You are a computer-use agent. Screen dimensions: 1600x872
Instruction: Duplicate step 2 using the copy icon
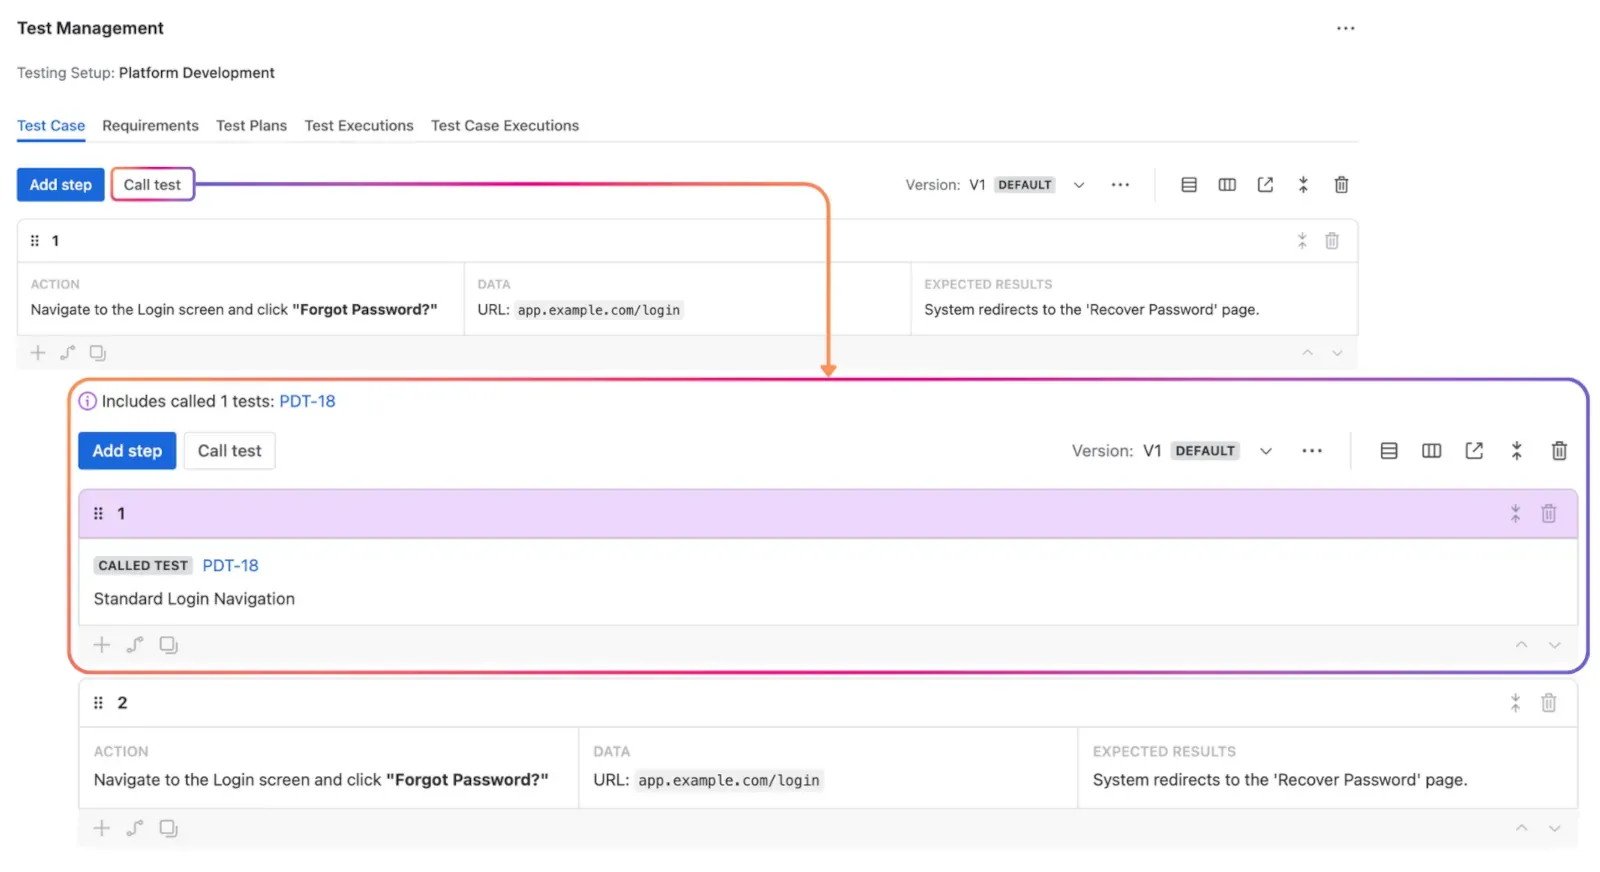(169, 828)
